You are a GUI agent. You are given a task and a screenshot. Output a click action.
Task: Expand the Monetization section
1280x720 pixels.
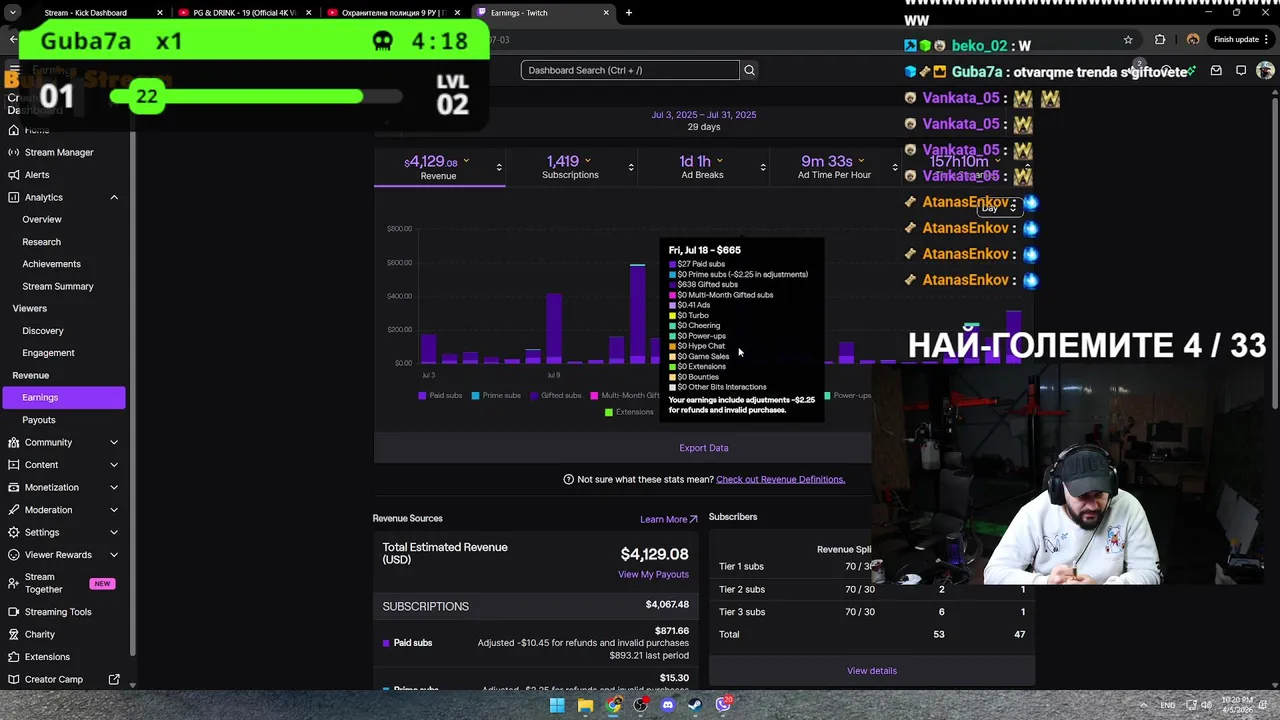tap(114, 487)
